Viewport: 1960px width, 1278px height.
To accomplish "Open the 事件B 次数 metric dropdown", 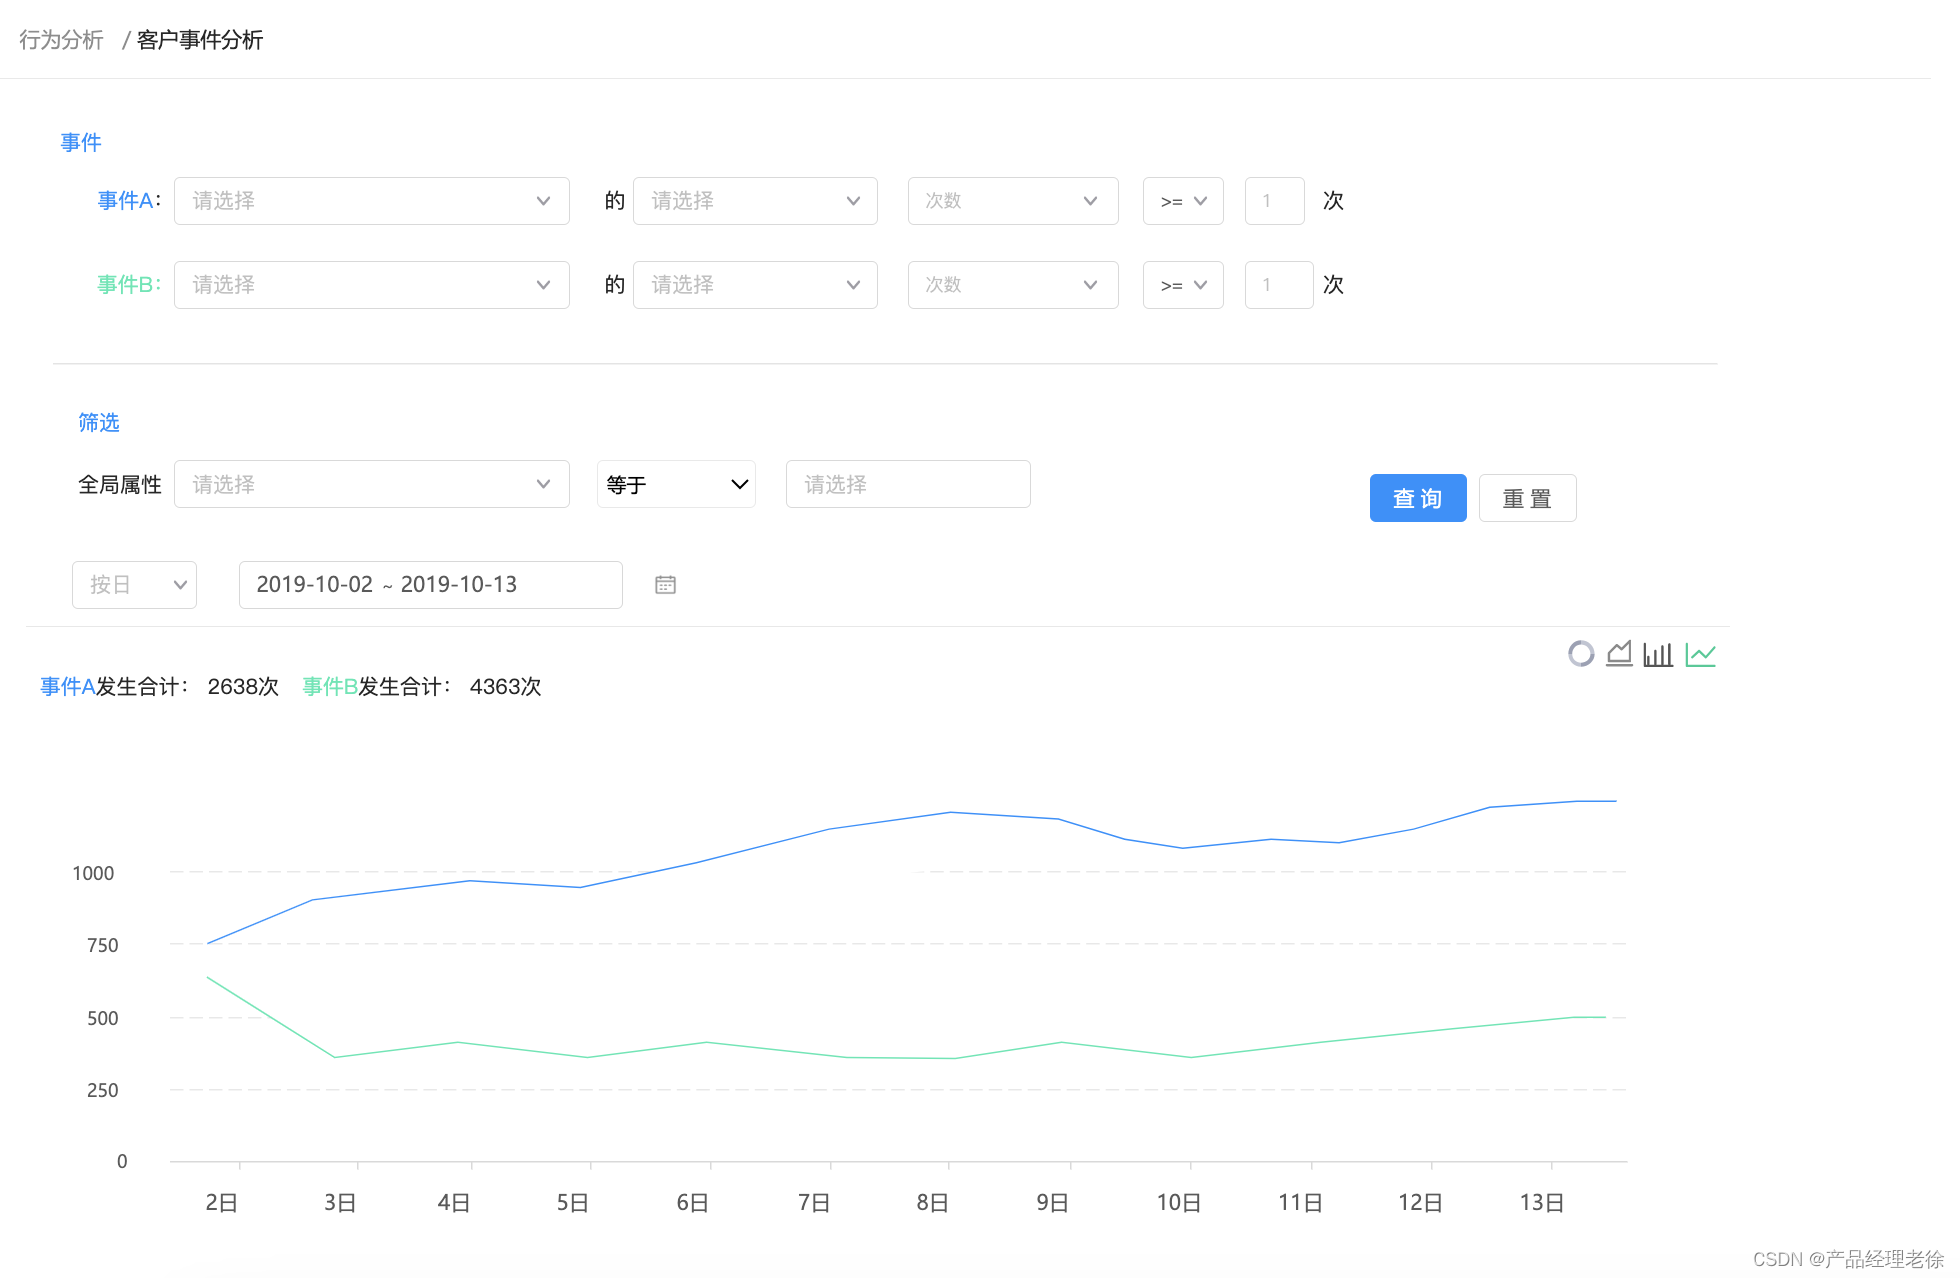I will tap(1012, 285).
